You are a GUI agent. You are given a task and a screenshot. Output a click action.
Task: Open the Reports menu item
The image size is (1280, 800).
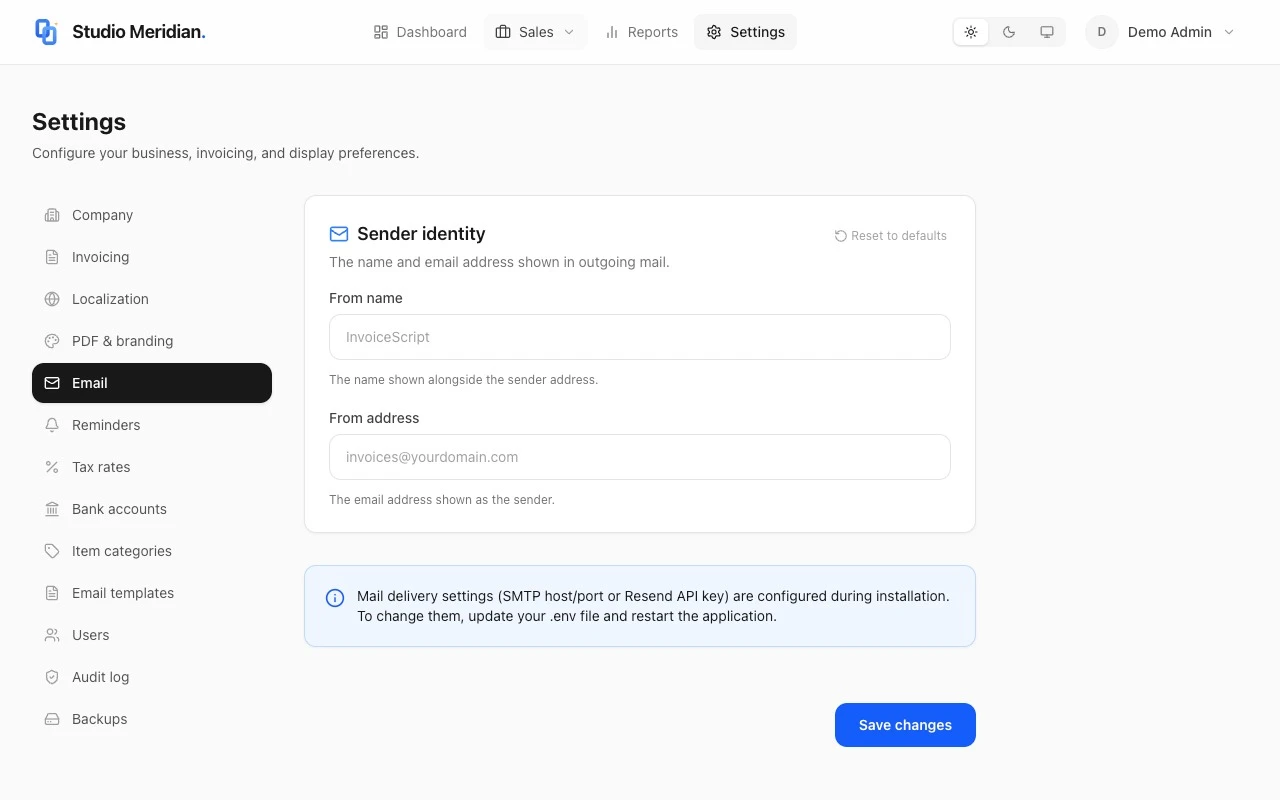click(x=642, y=32)
